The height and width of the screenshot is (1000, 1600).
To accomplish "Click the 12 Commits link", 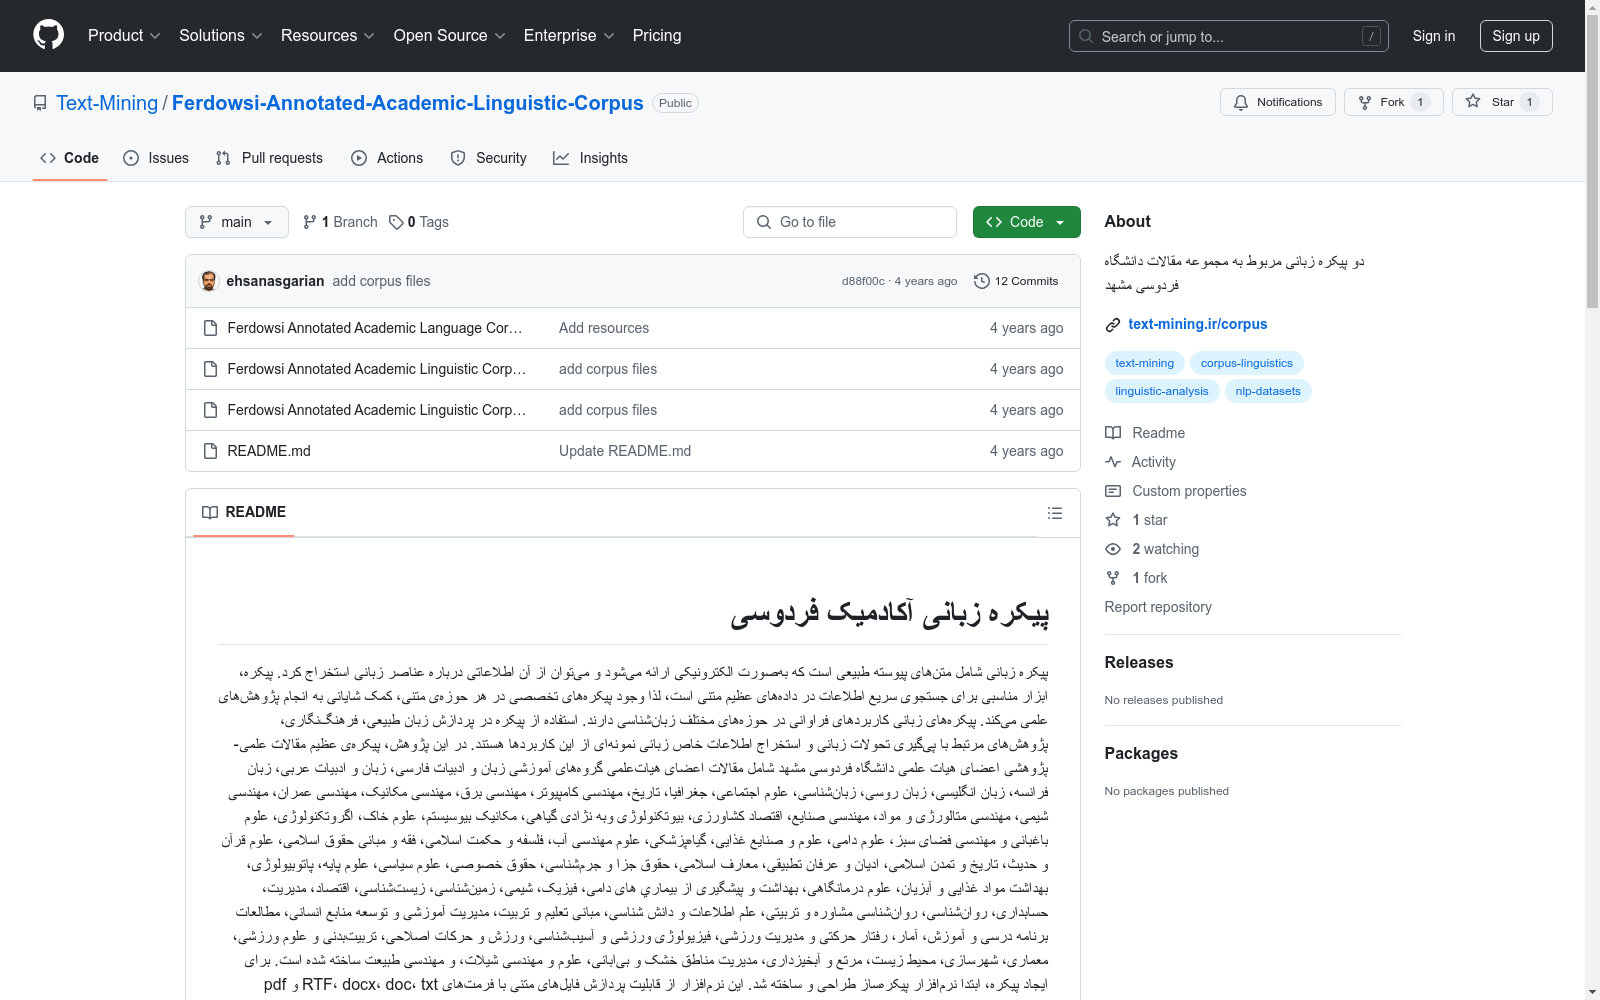I will pyautogui.click(x=1016, y=281).
